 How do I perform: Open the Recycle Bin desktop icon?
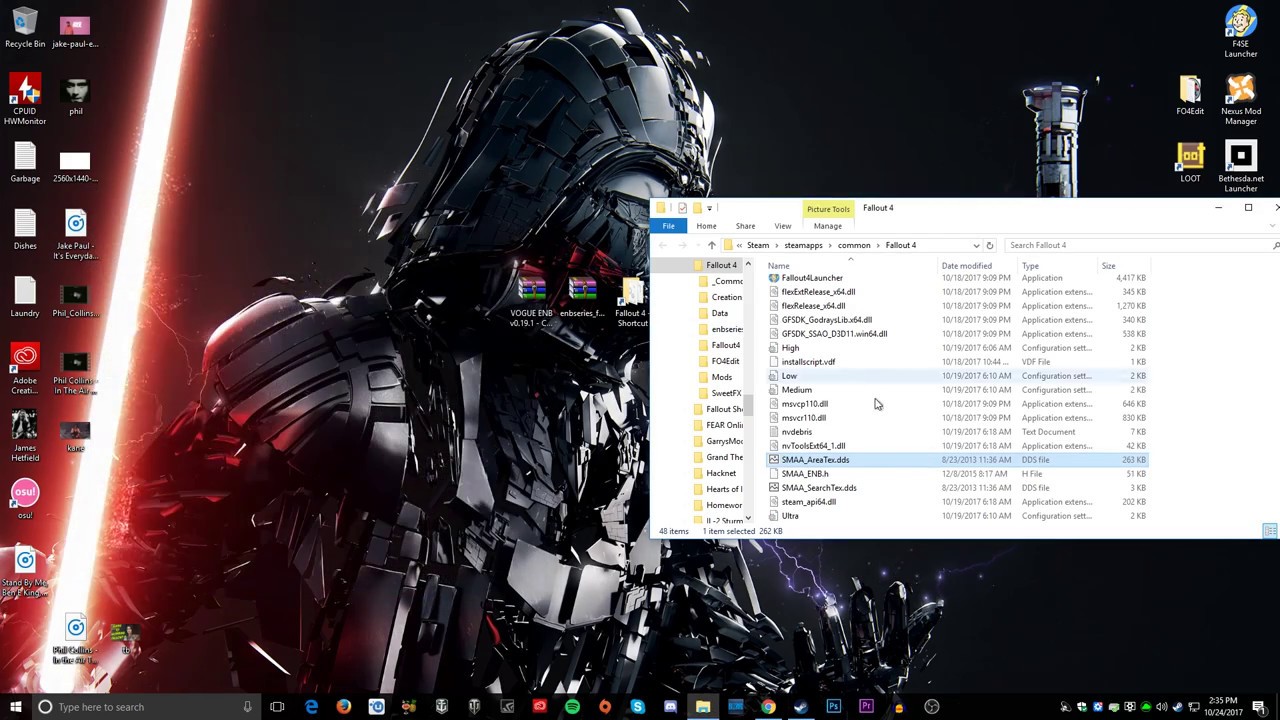(25, 28)
